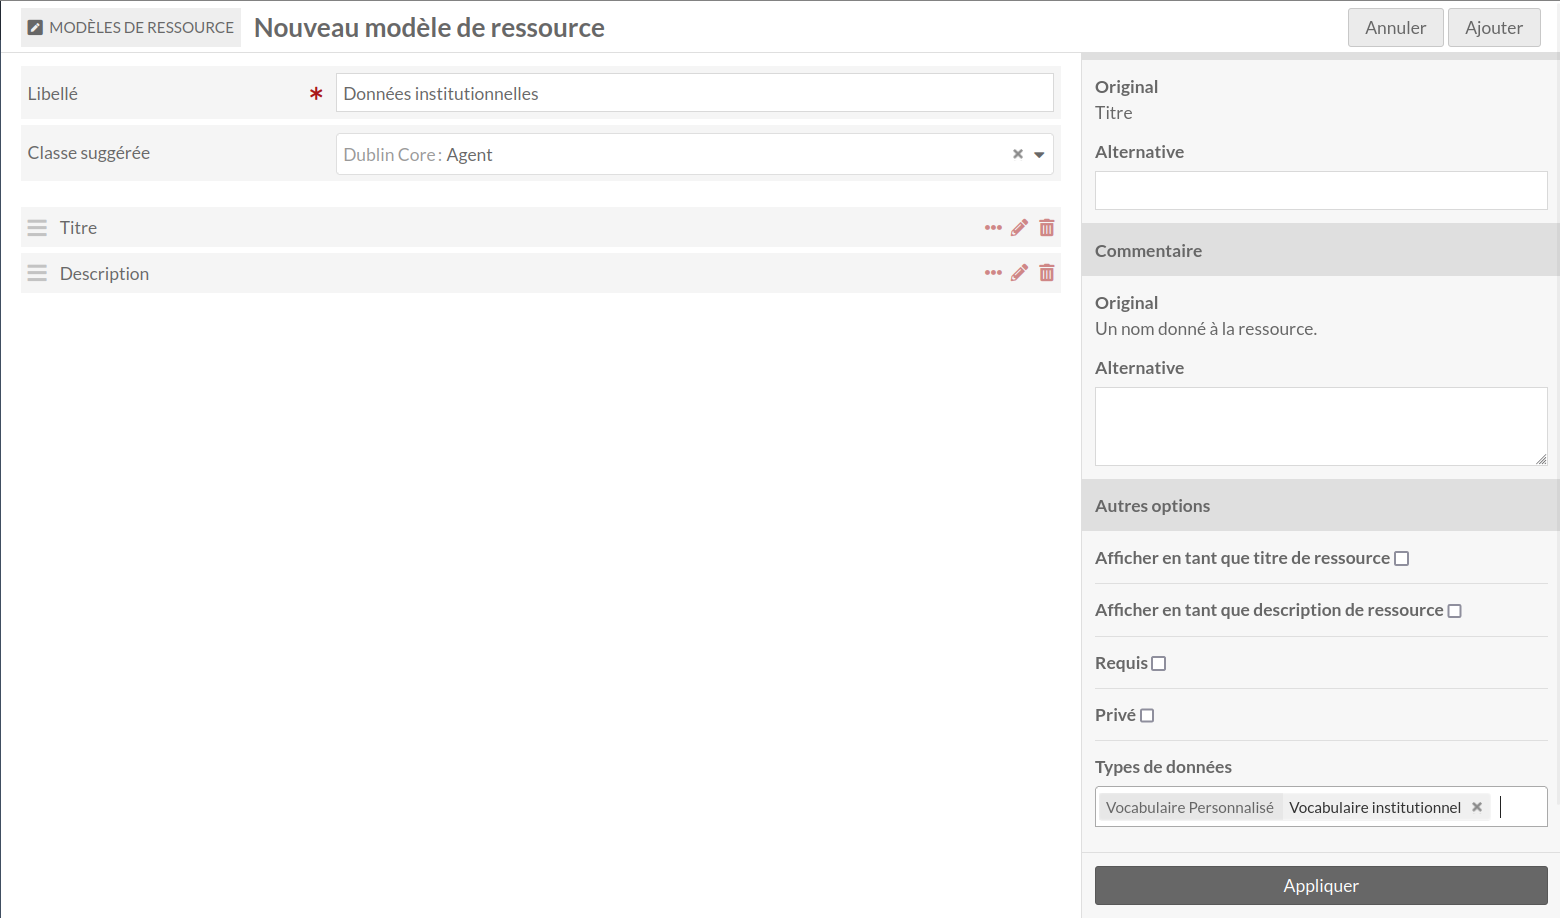Image resolution: width=1560 pixels, height=918 pixels.
Task: Check the Privé option
Action: click(x=1147, y=716)
